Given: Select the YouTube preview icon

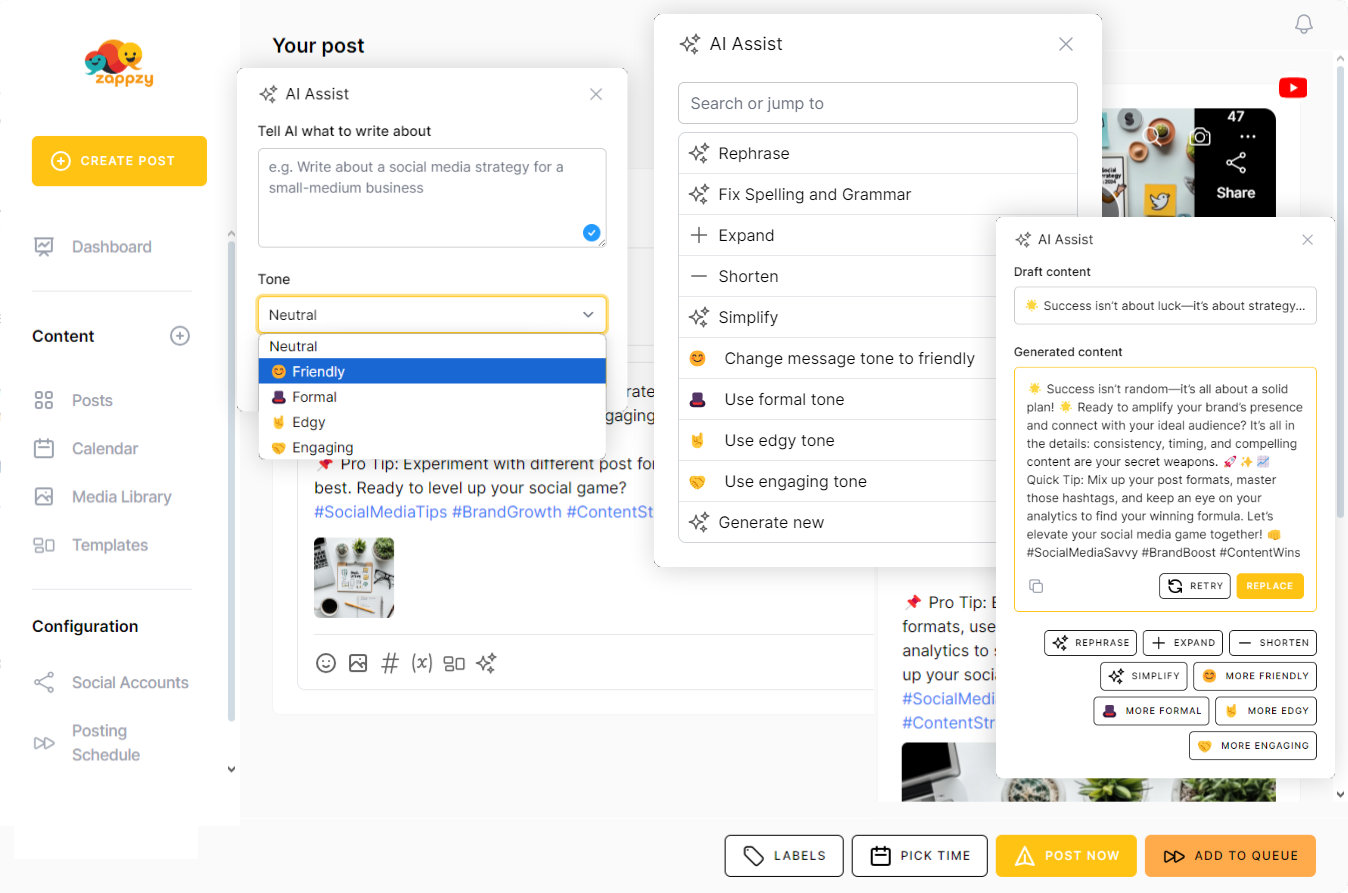Looking at the screenshot, I should [1292, 89].
